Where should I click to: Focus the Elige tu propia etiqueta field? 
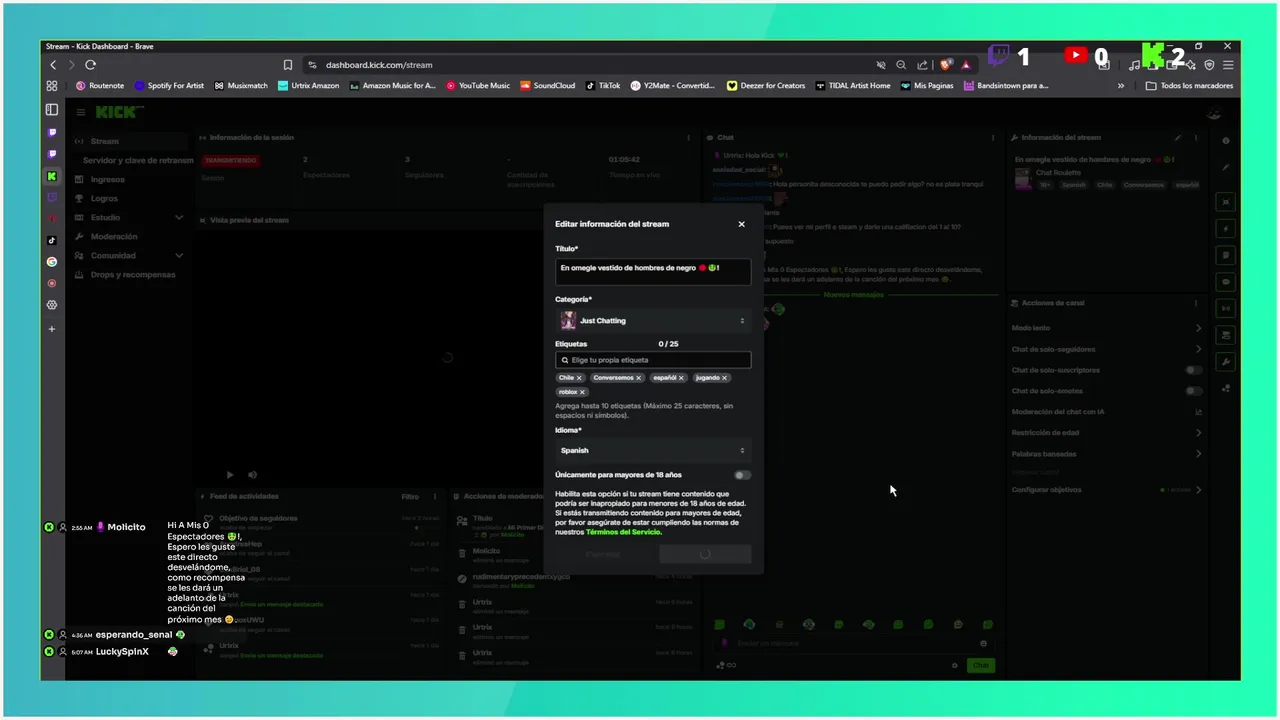tap(653, 360)
